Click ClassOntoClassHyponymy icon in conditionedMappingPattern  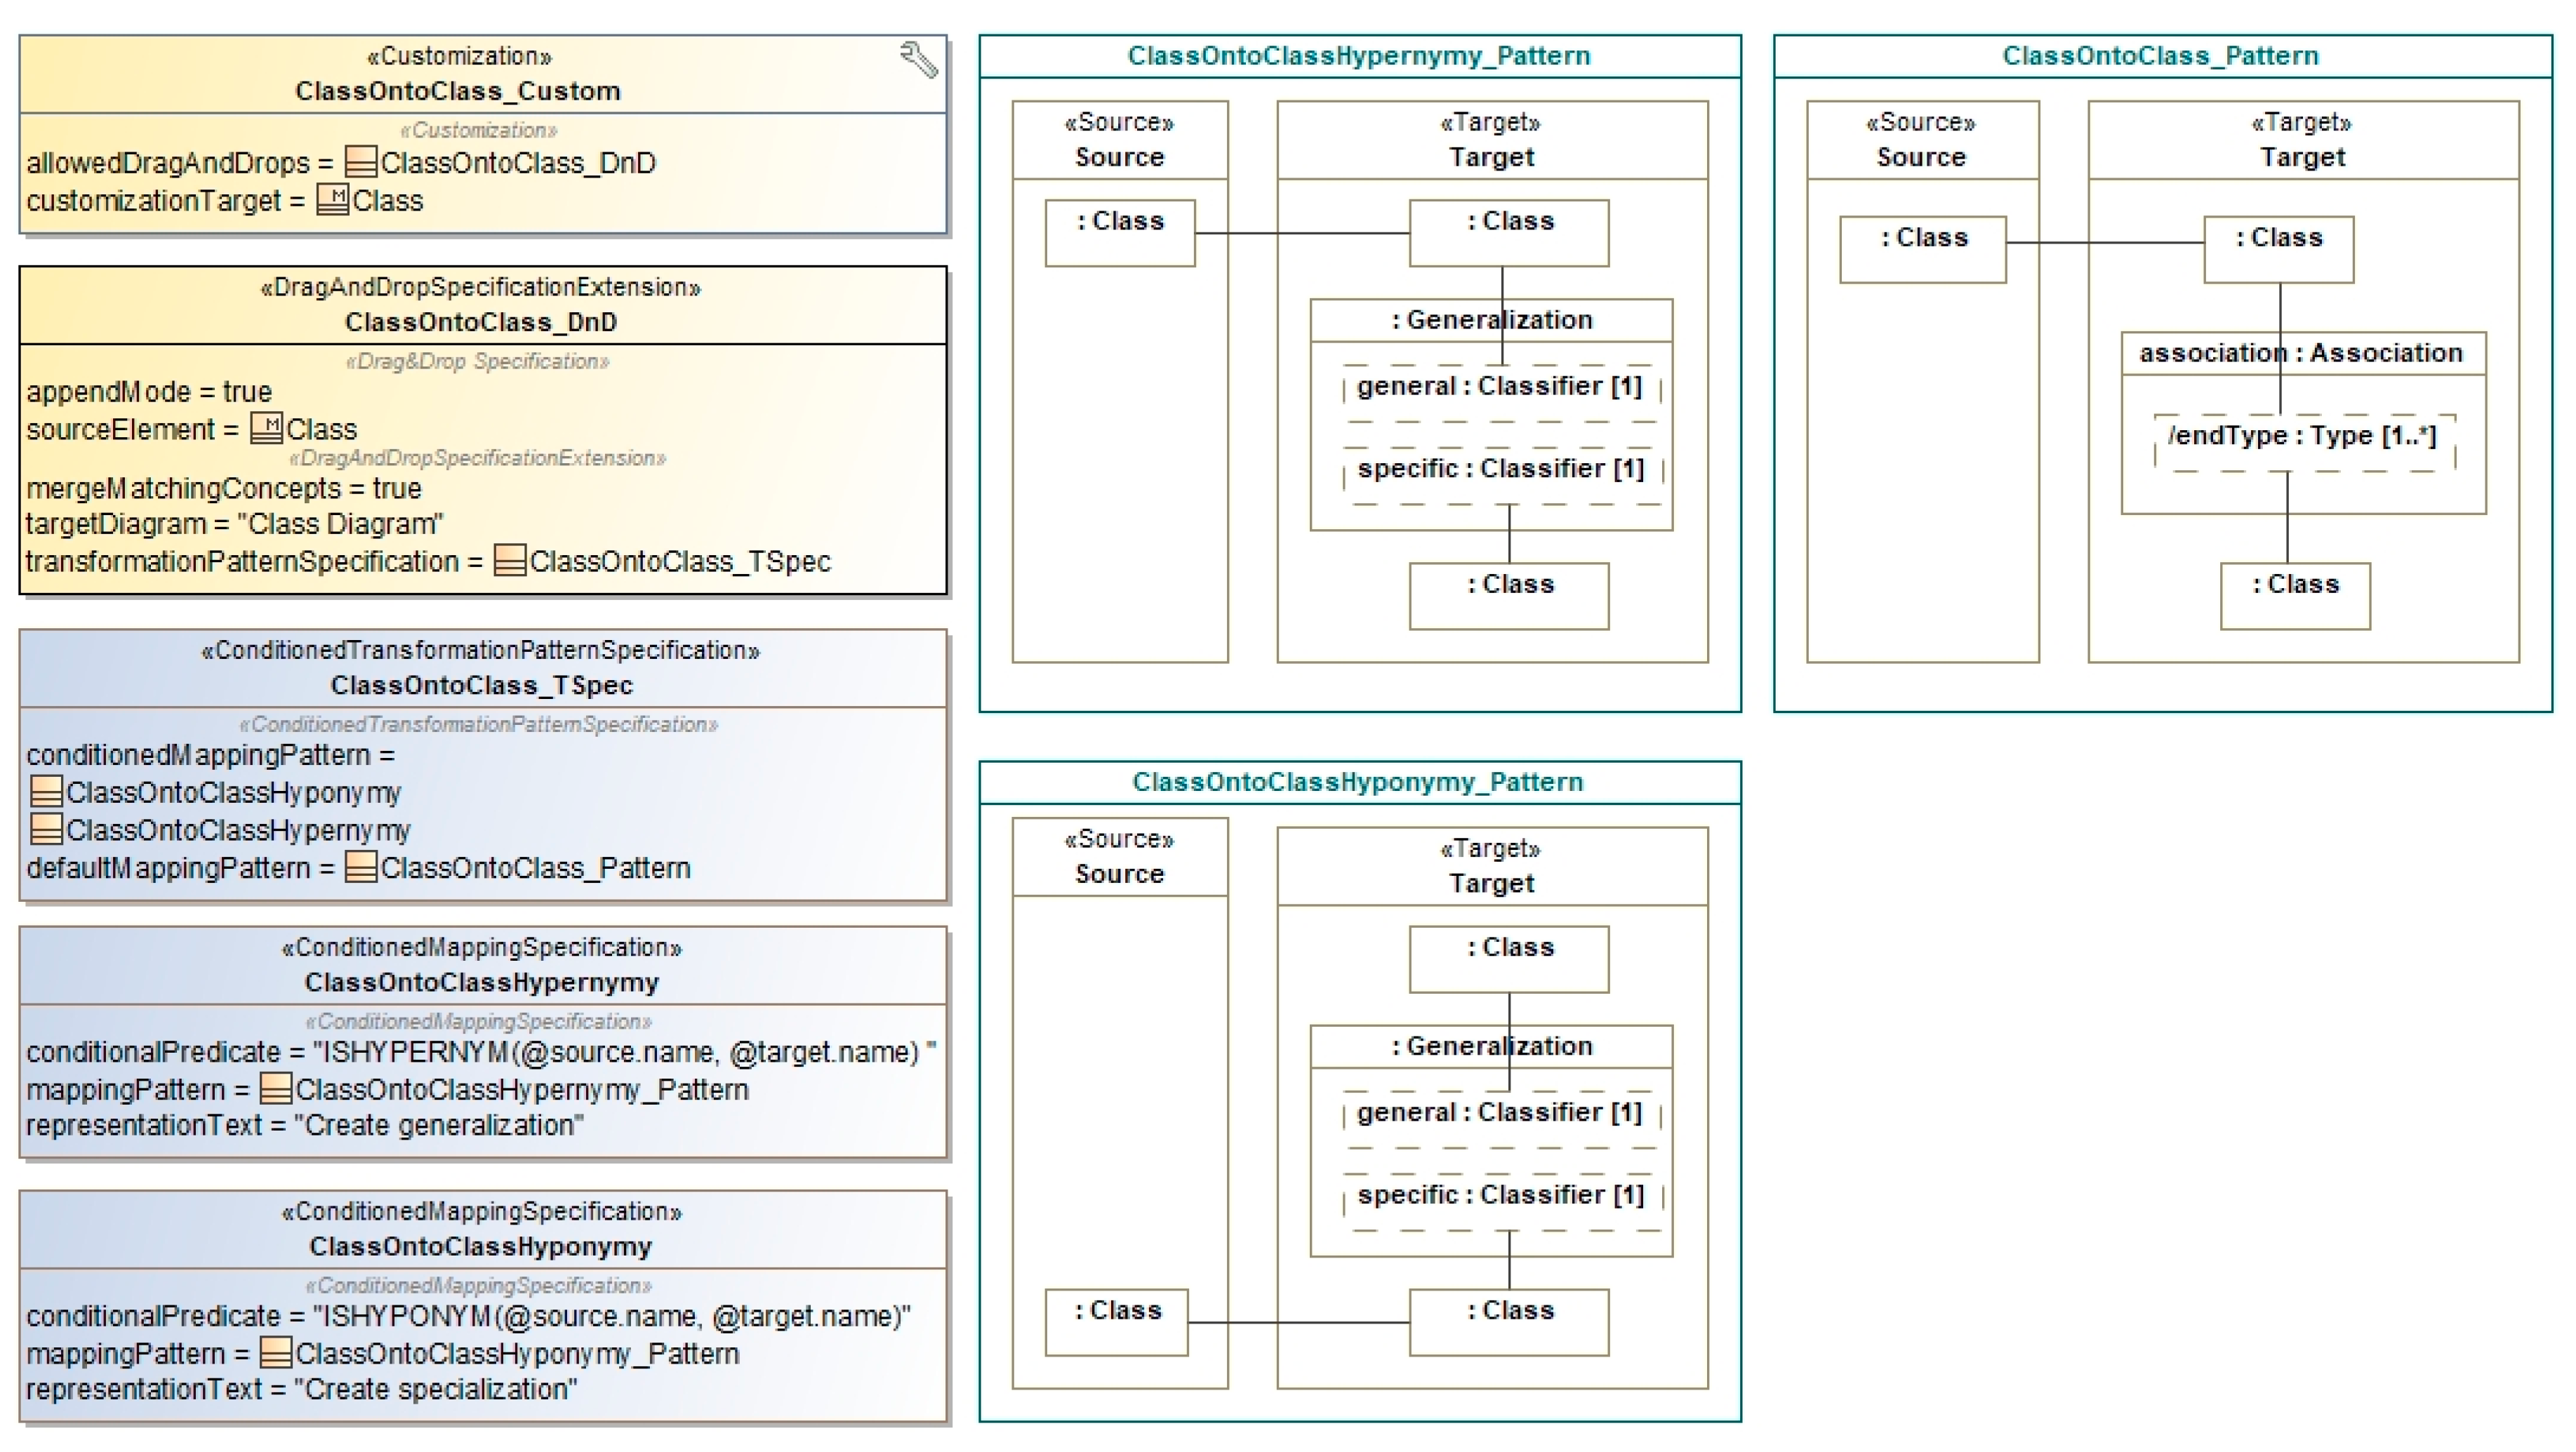point(47,792)
